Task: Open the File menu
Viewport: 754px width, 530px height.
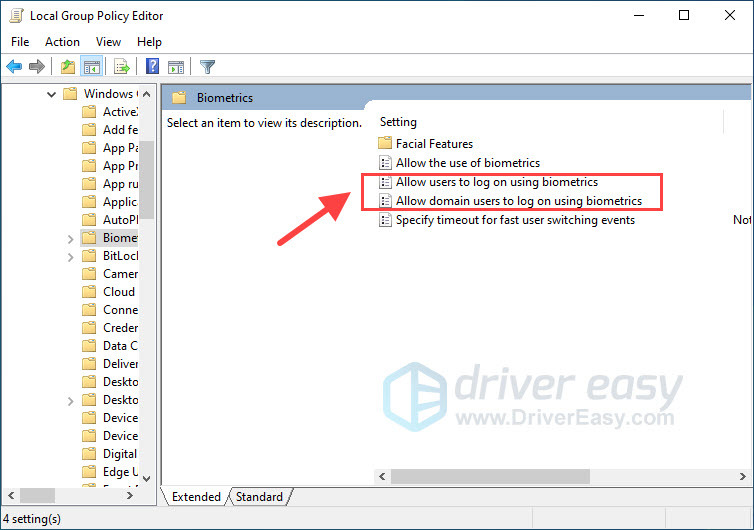Action: (21, 42)
